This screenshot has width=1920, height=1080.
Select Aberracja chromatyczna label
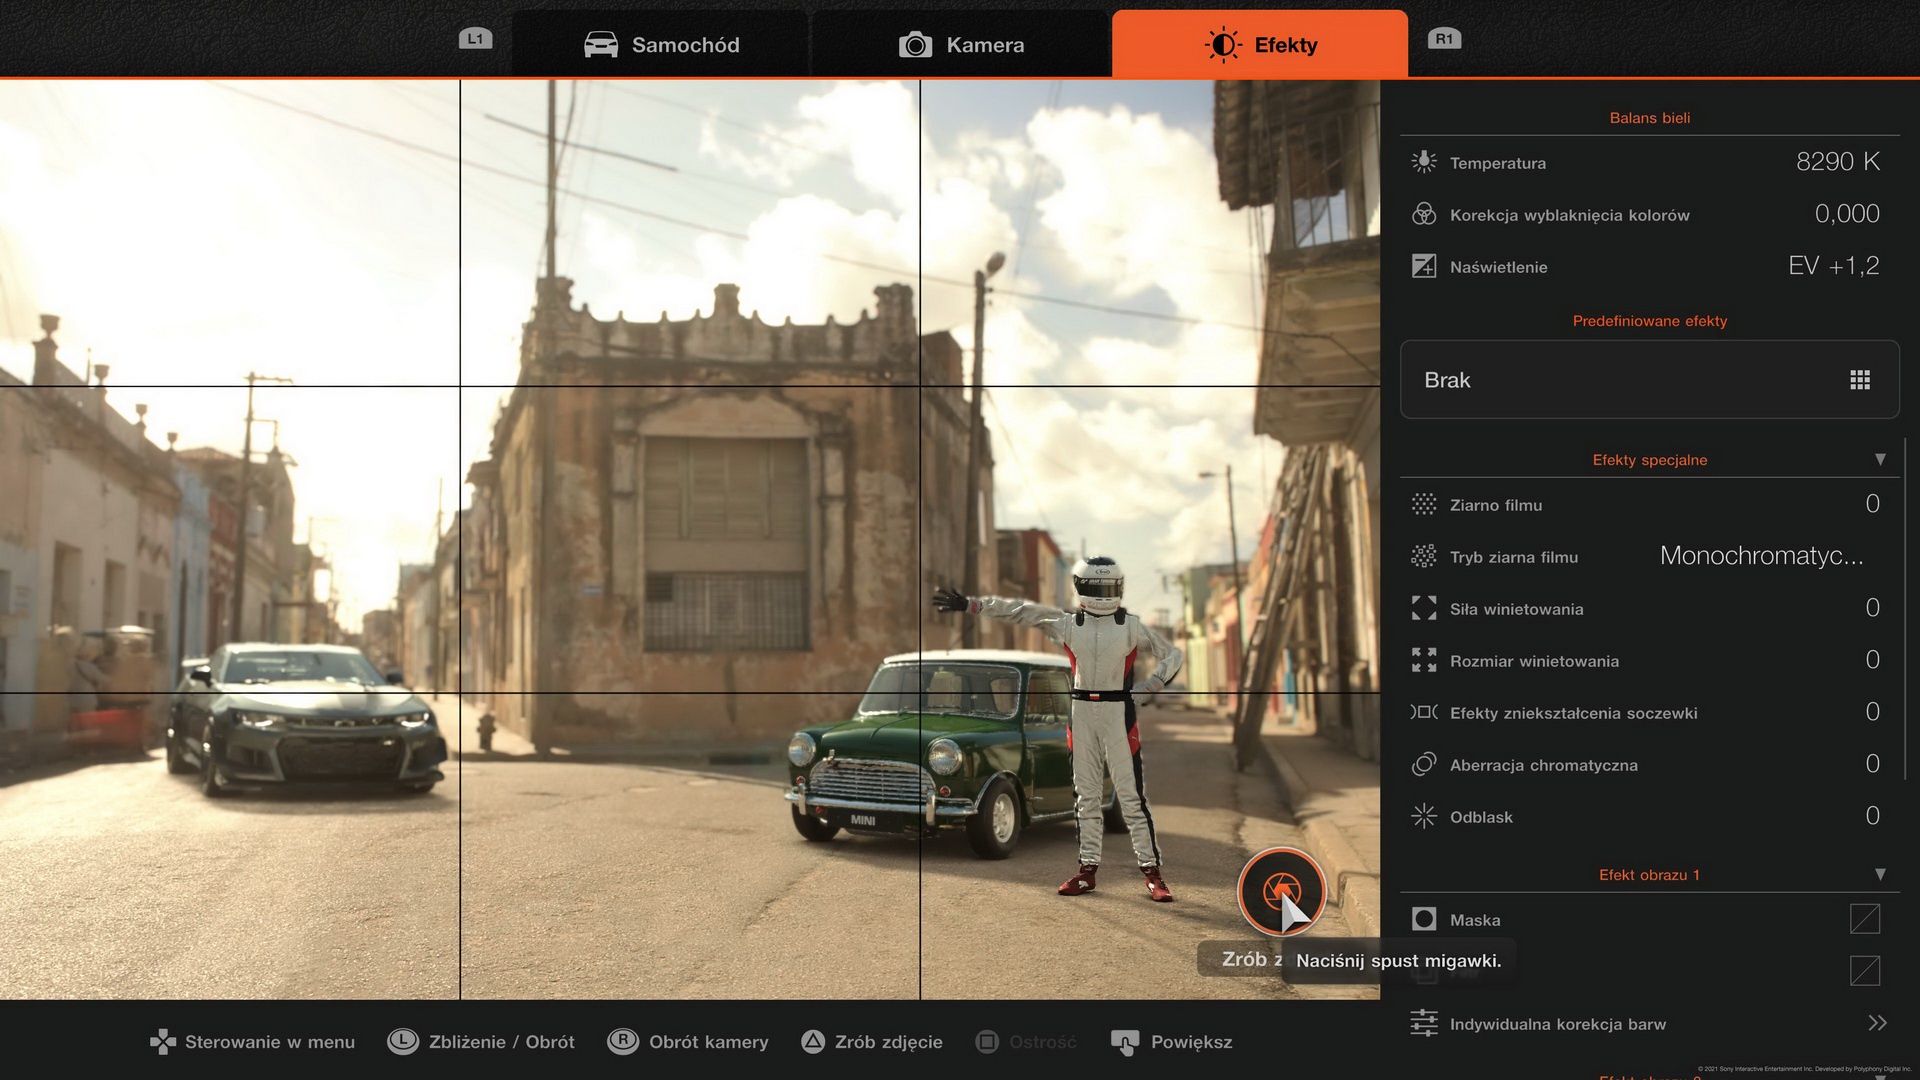[1544, 765]
